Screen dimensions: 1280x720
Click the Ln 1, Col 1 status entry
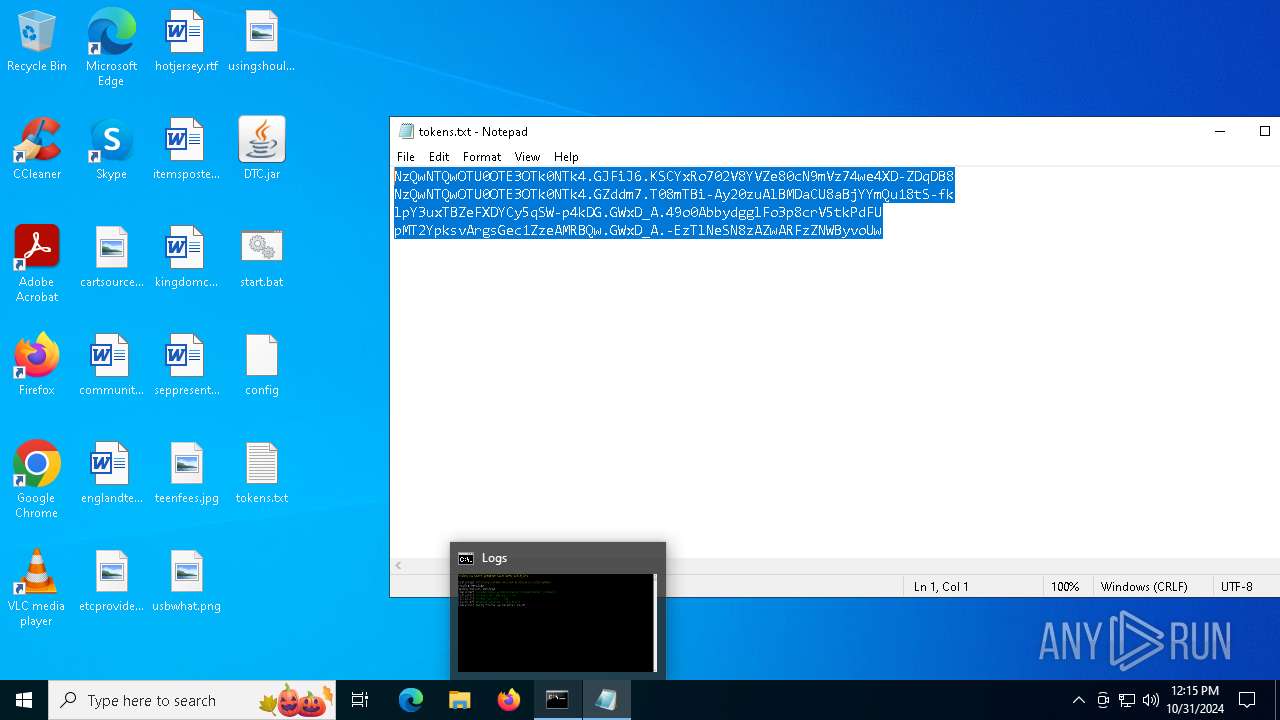pyautogui.click(x=941, y=587)
